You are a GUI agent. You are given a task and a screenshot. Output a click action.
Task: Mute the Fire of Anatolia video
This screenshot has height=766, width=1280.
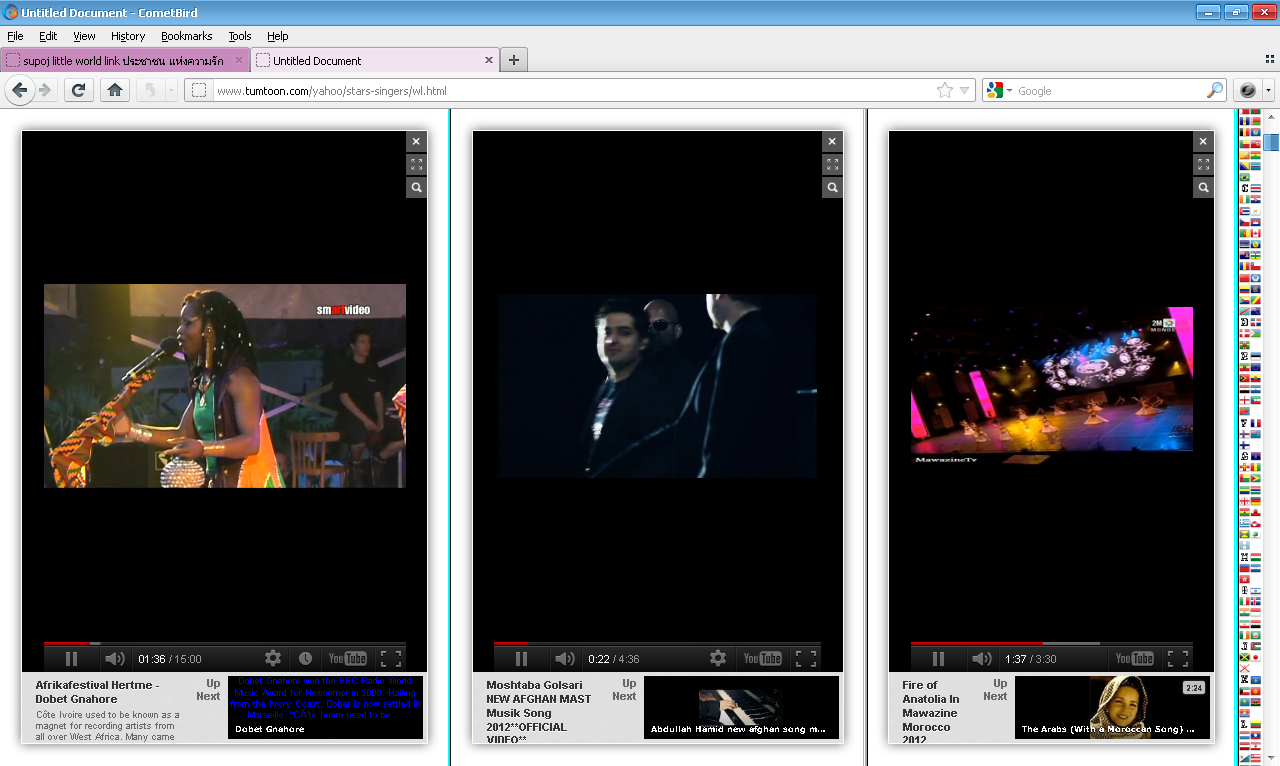[x=982, y=658]
